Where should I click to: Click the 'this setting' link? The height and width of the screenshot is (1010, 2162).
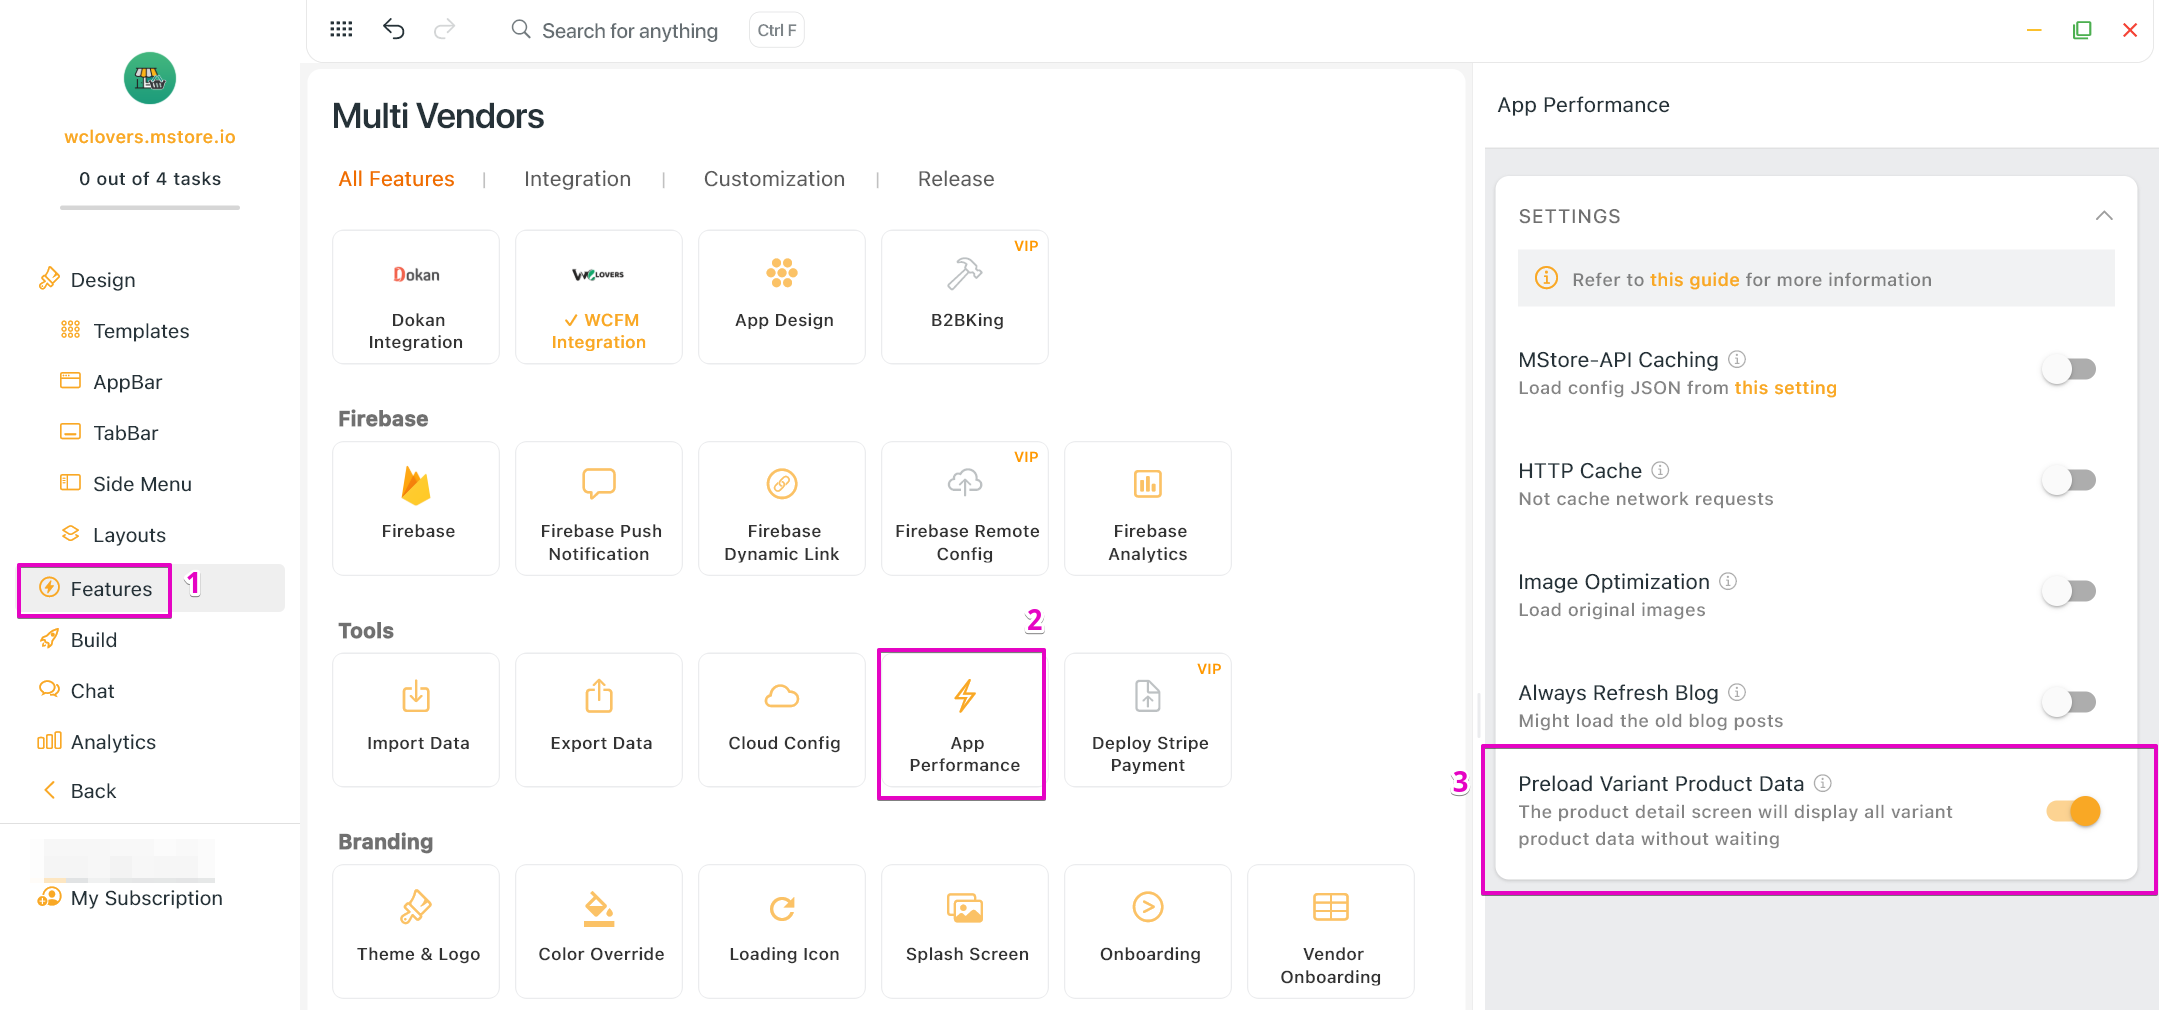point(1785,388)
